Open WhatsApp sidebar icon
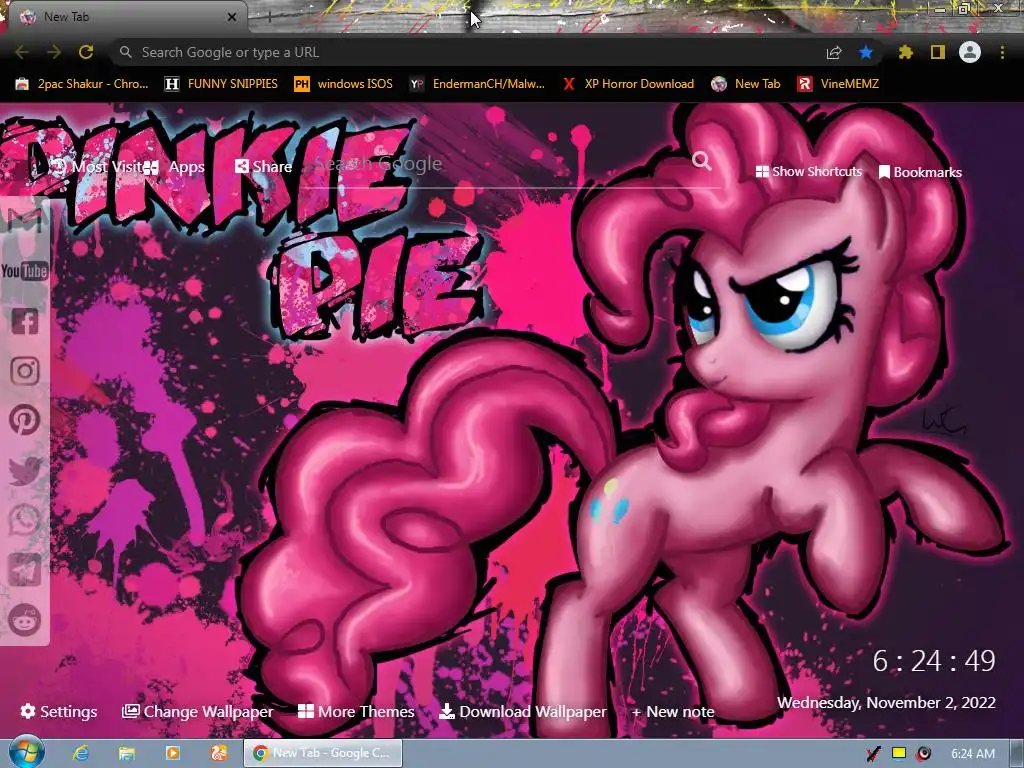This screenshot has width=1024, height=768. click(x=25, y=520)
